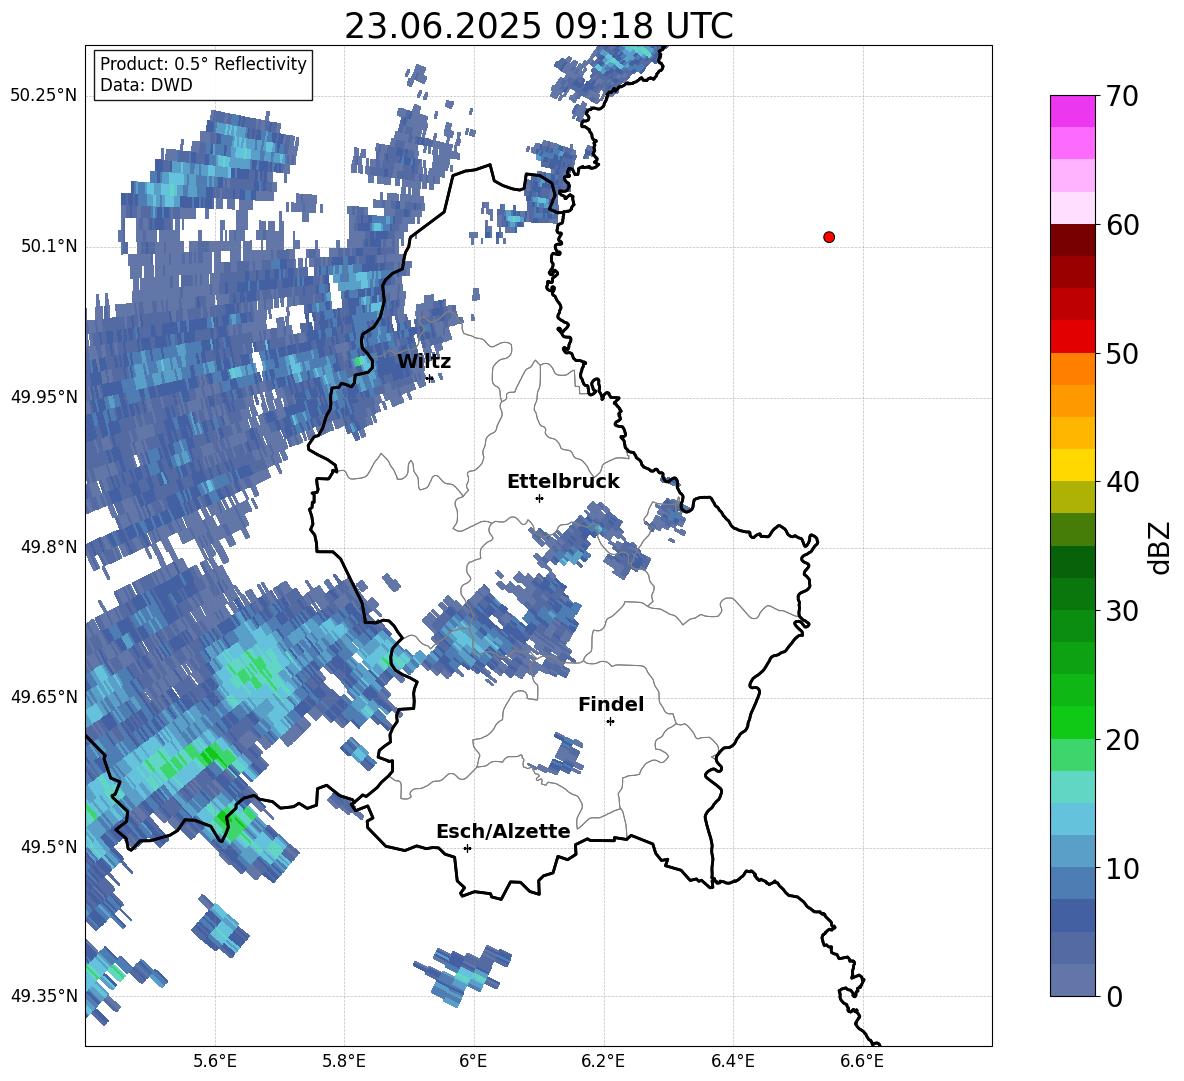This screenshot has height=1081, width=1184.
Task: Click the 49.5°N latitude label
Action: [x=48, y=847]
